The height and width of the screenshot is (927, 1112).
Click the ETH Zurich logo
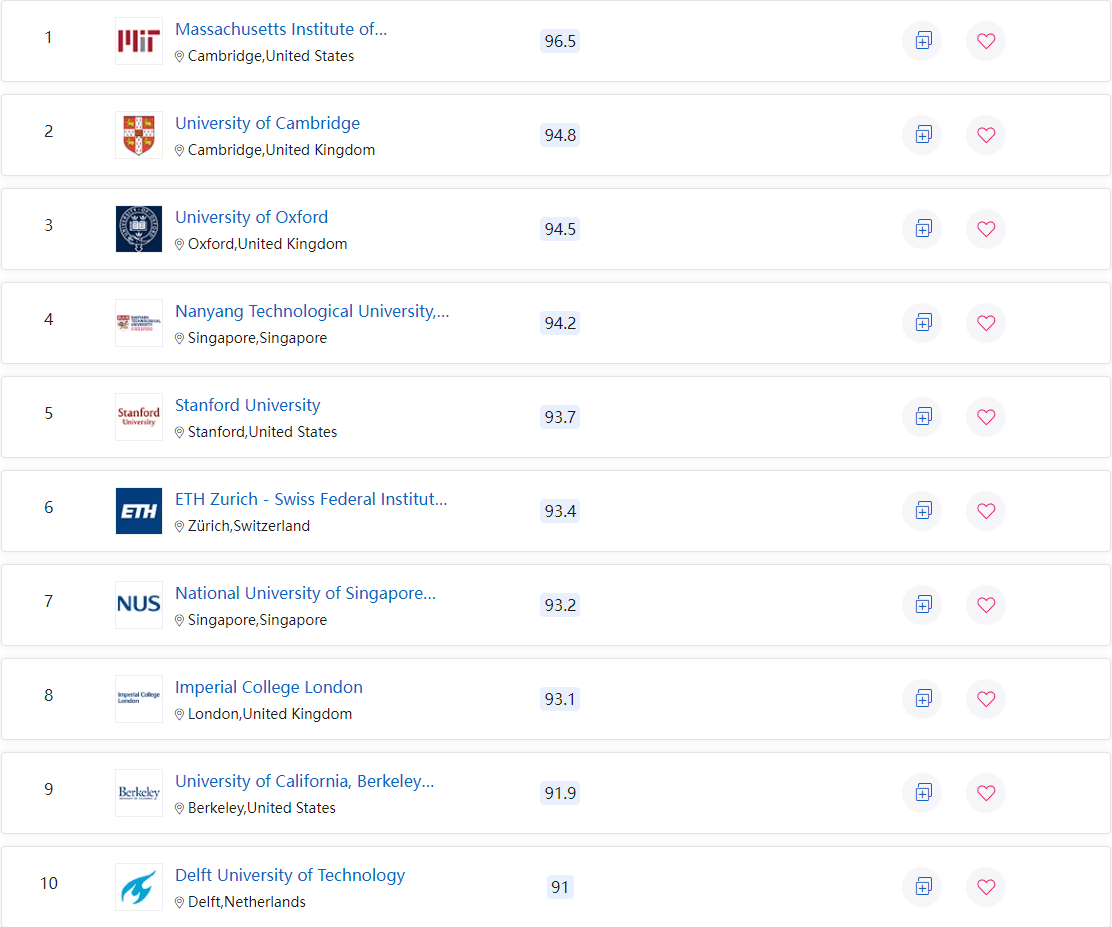139,511
